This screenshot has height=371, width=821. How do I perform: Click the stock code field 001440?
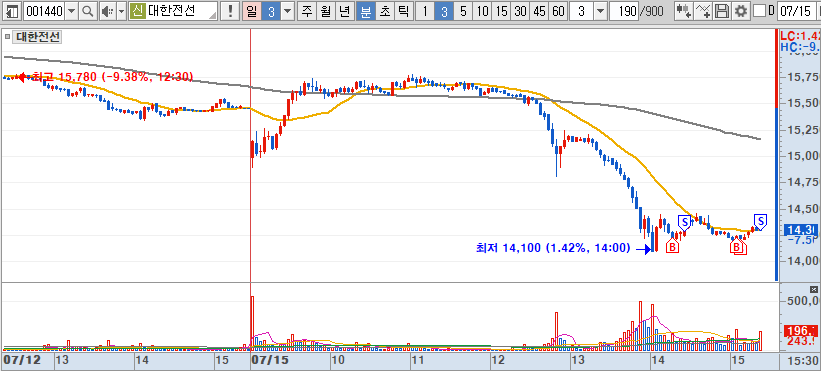(x=44, y=11)
